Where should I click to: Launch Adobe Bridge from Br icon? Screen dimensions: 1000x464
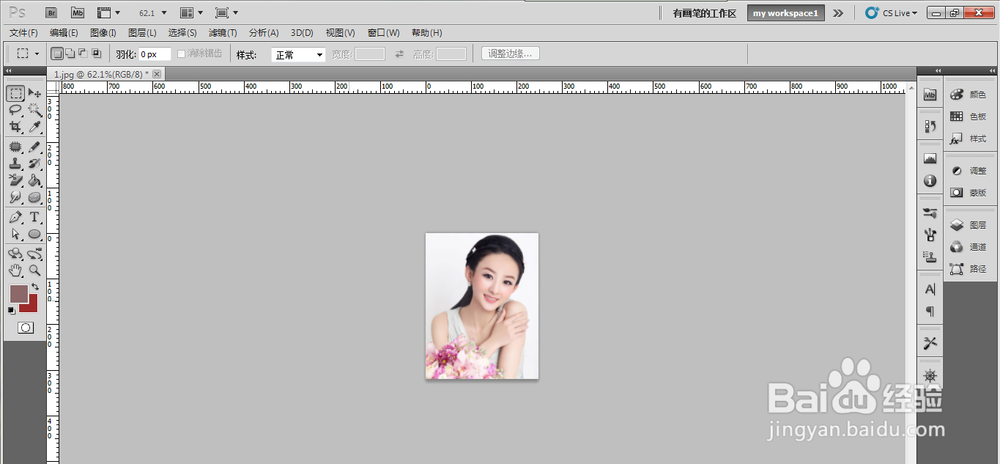click(53, 12)
